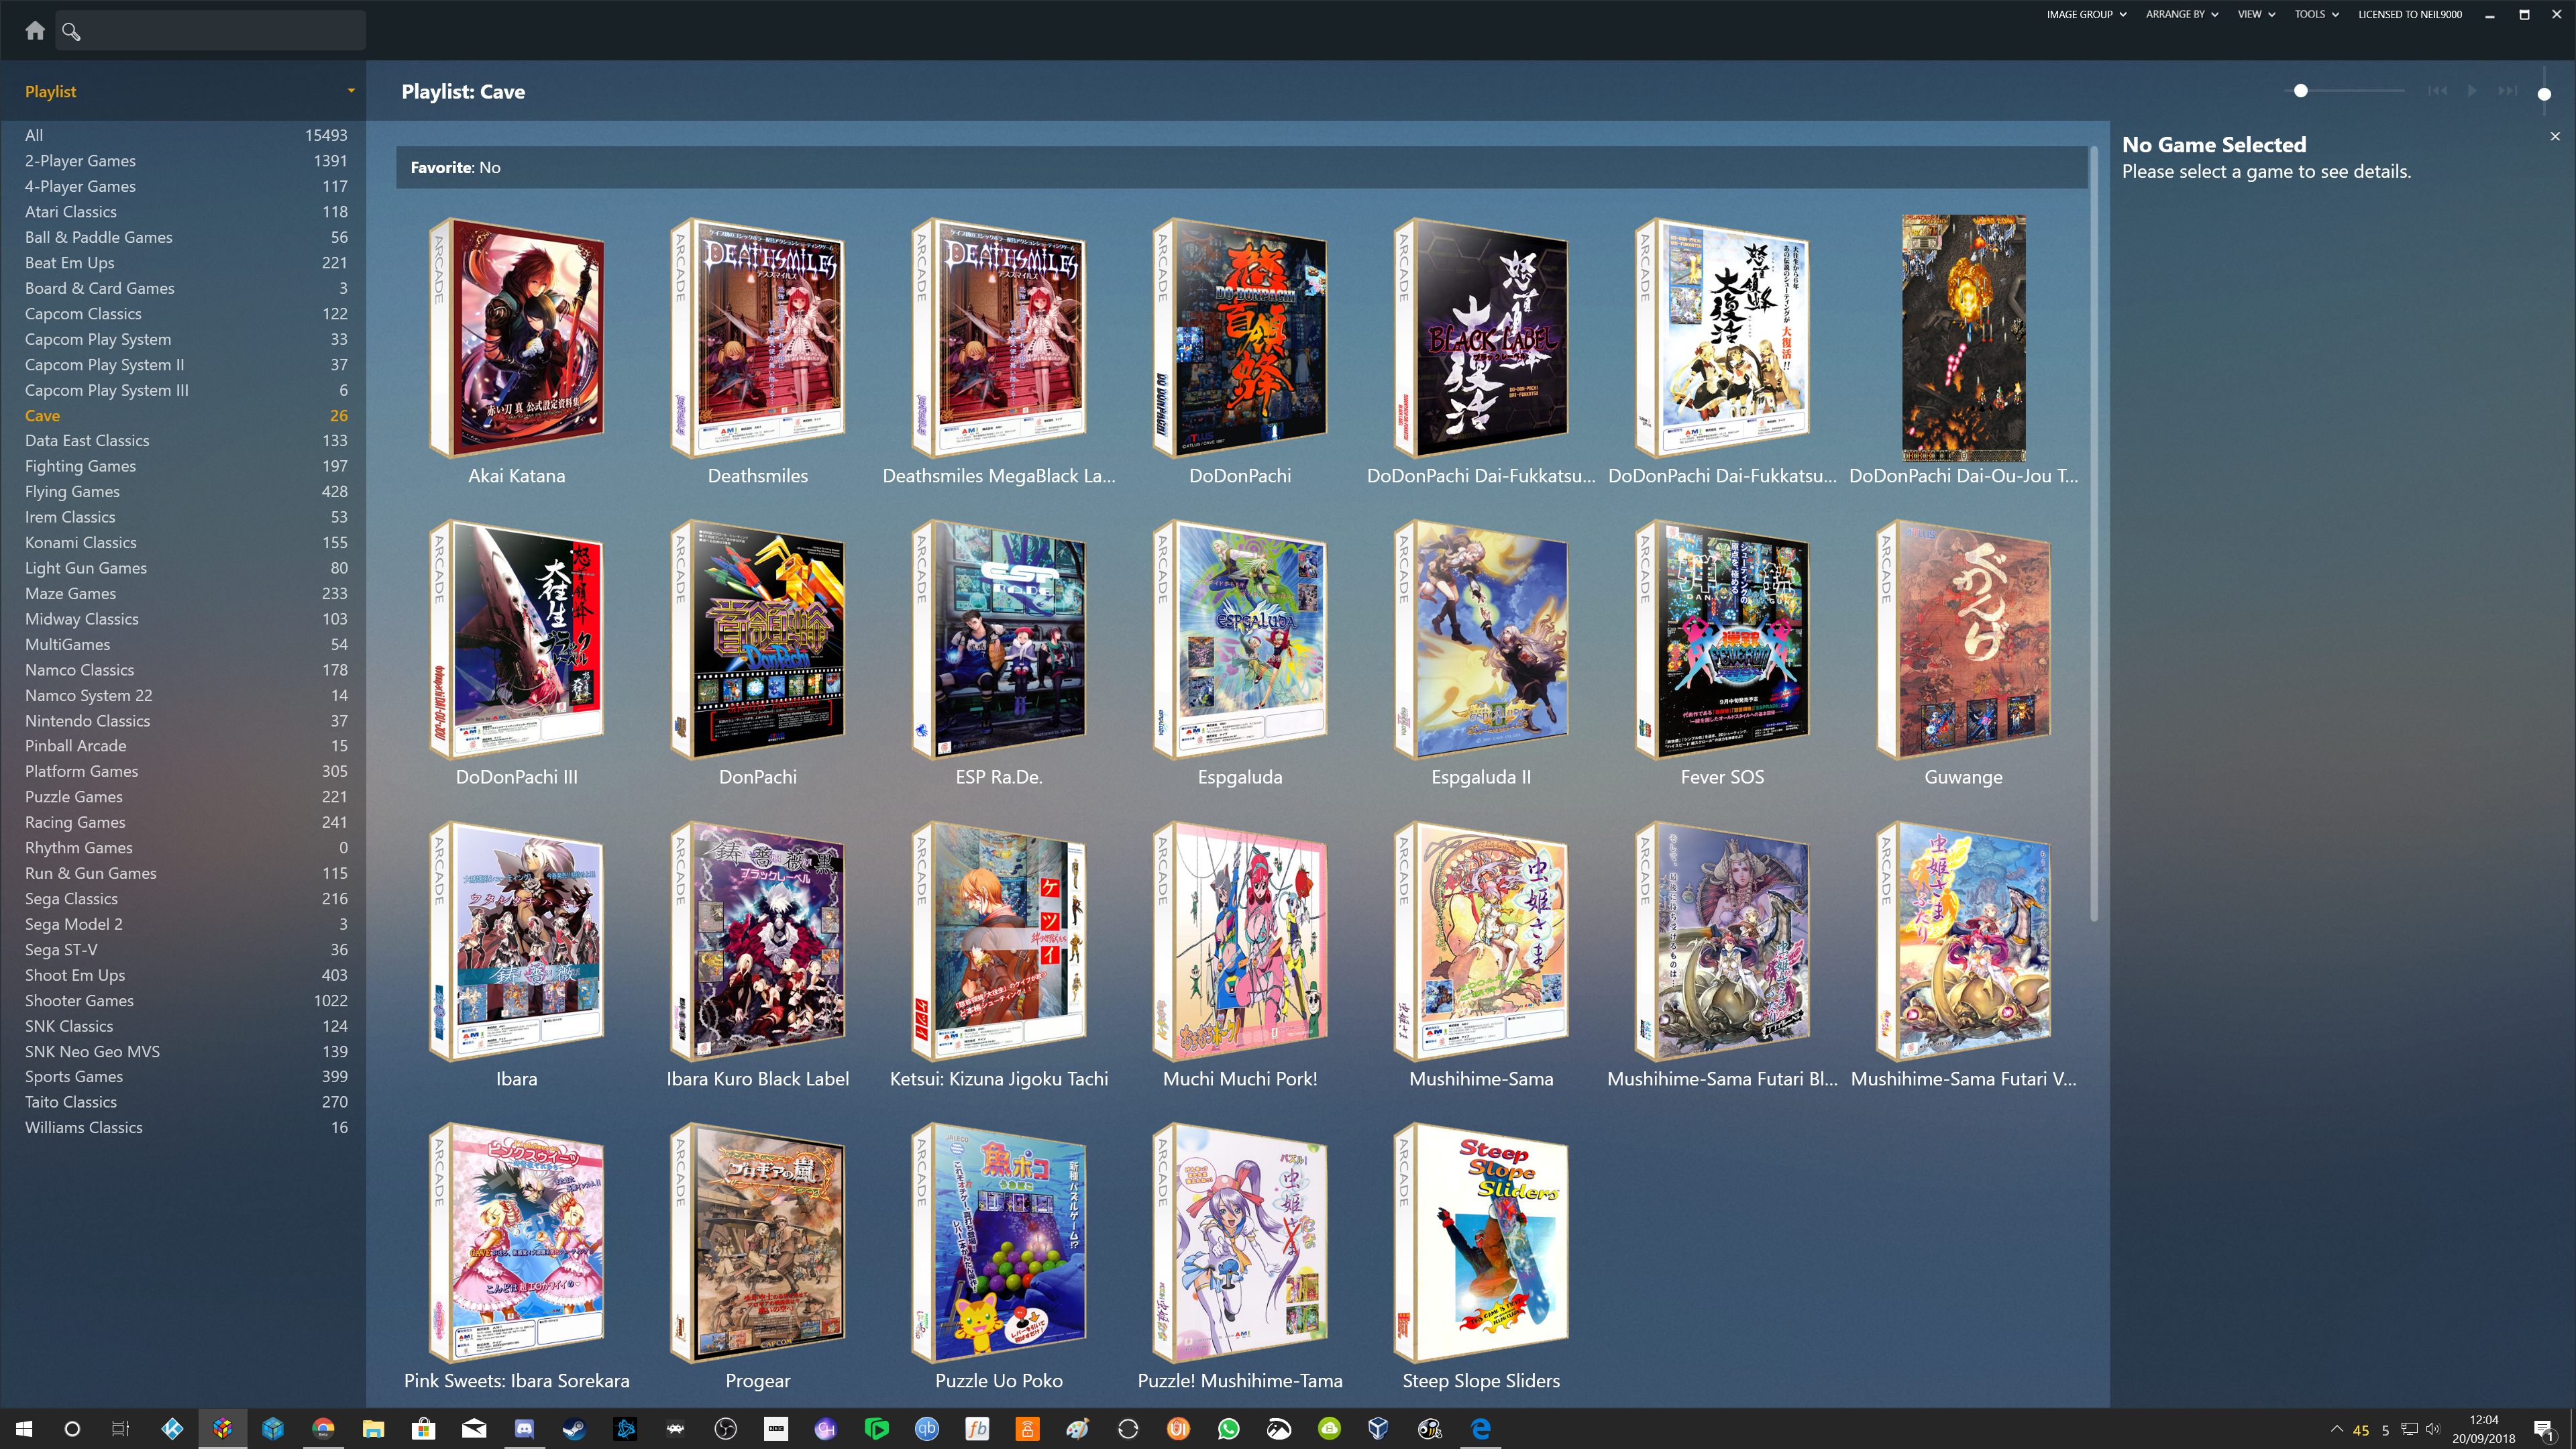This screenshot has height=1449, width=2576.
Task: Open Discord from the taskbar
Action: (524, 1429)
